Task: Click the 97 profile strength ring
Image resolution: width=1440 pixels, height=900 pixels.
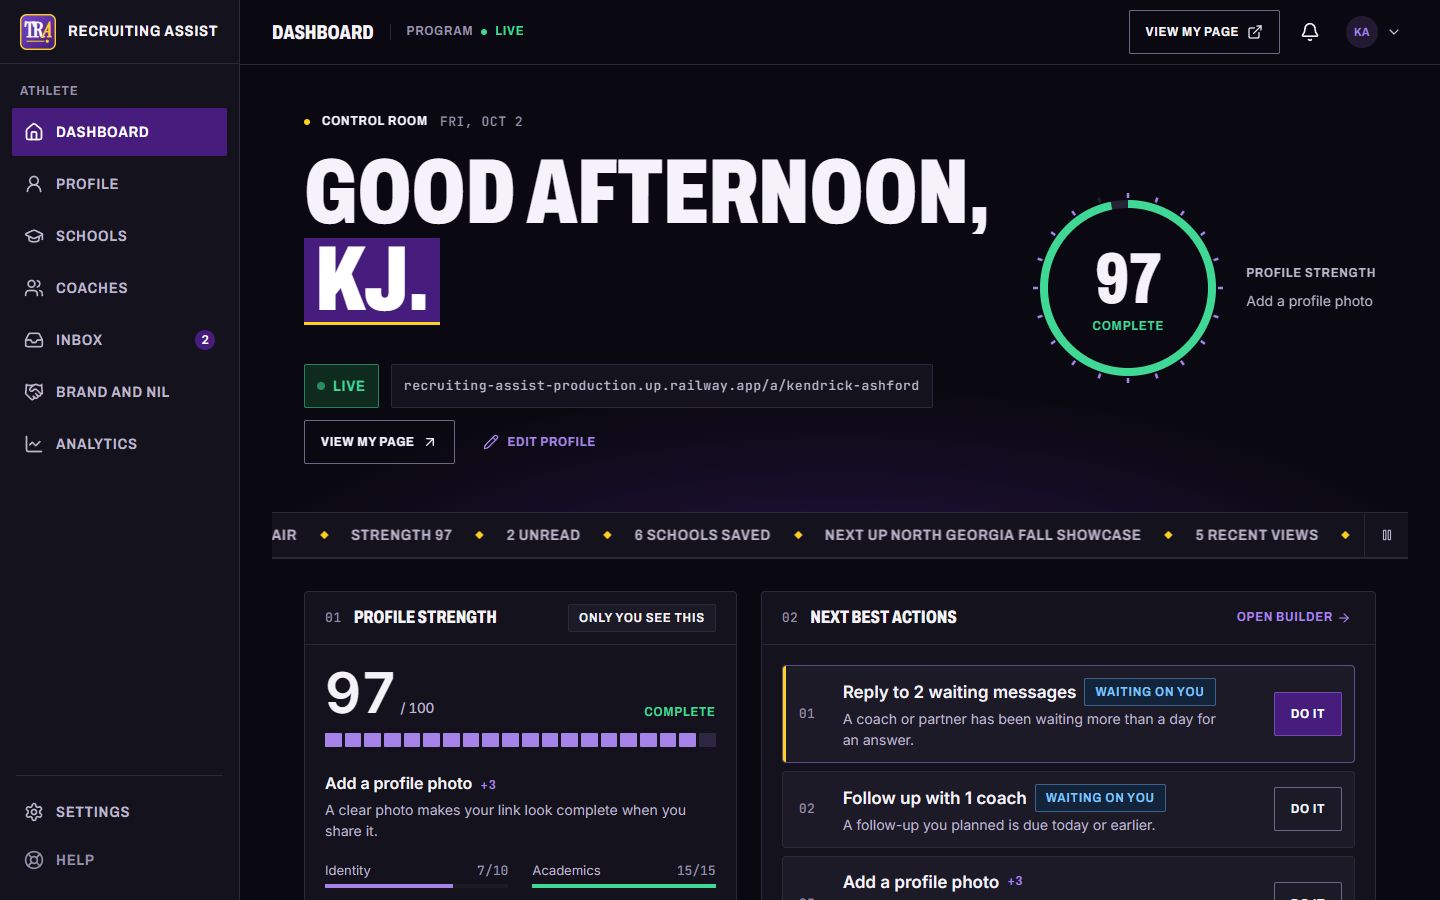Action: [1128, 288]
